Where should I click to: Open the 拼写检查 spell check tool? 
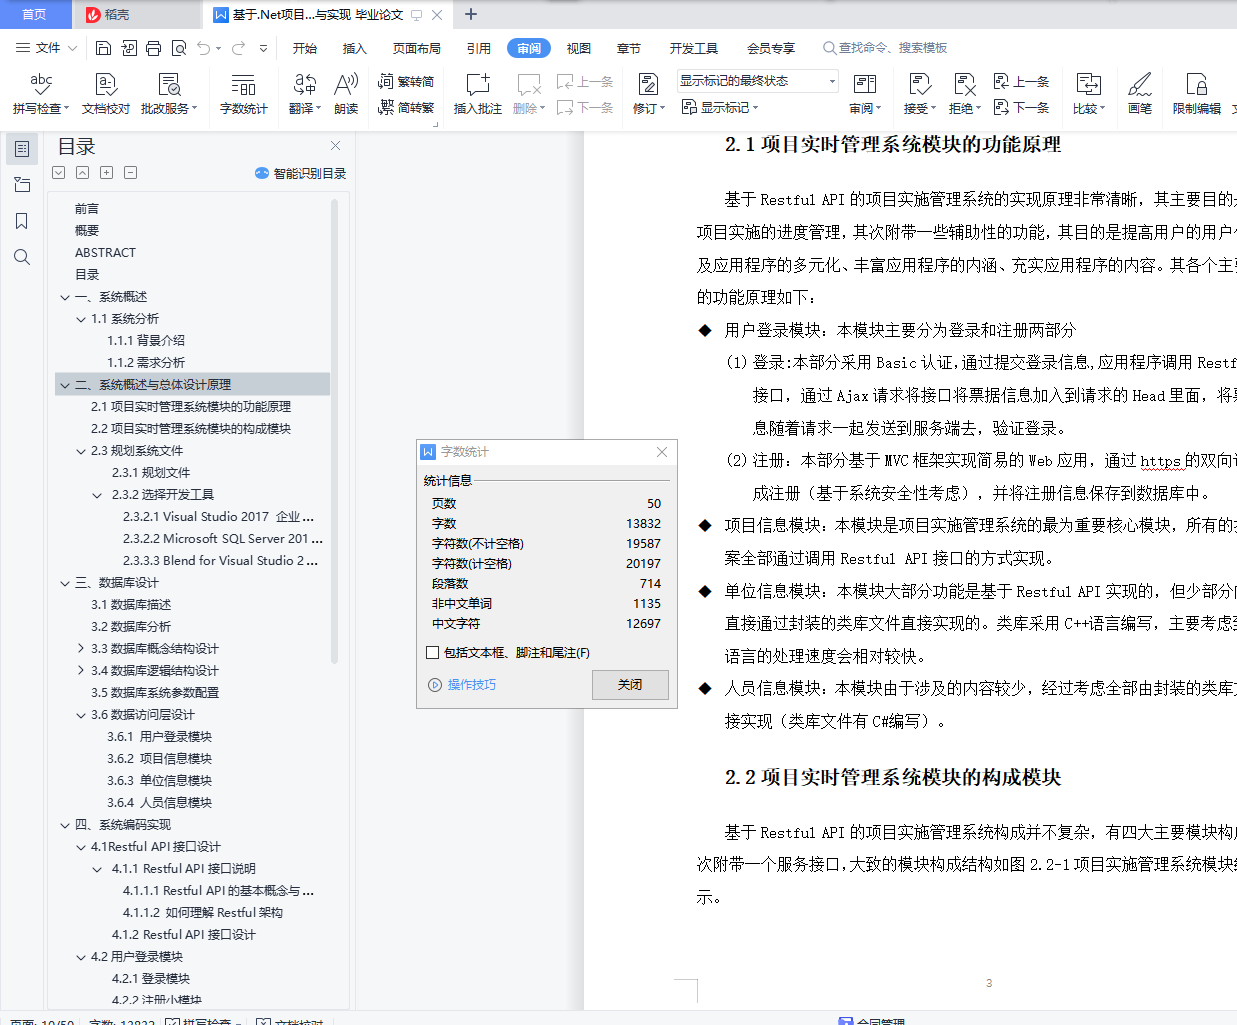click(41, 94)
